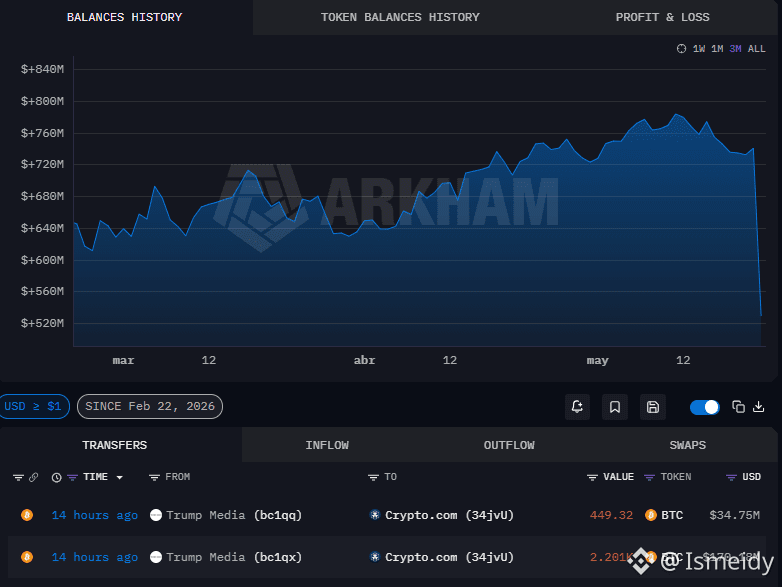The image size is (782, 587).
Task: Create alert with the bell icon
Action: pyautogui.click(x=577, y=407)
